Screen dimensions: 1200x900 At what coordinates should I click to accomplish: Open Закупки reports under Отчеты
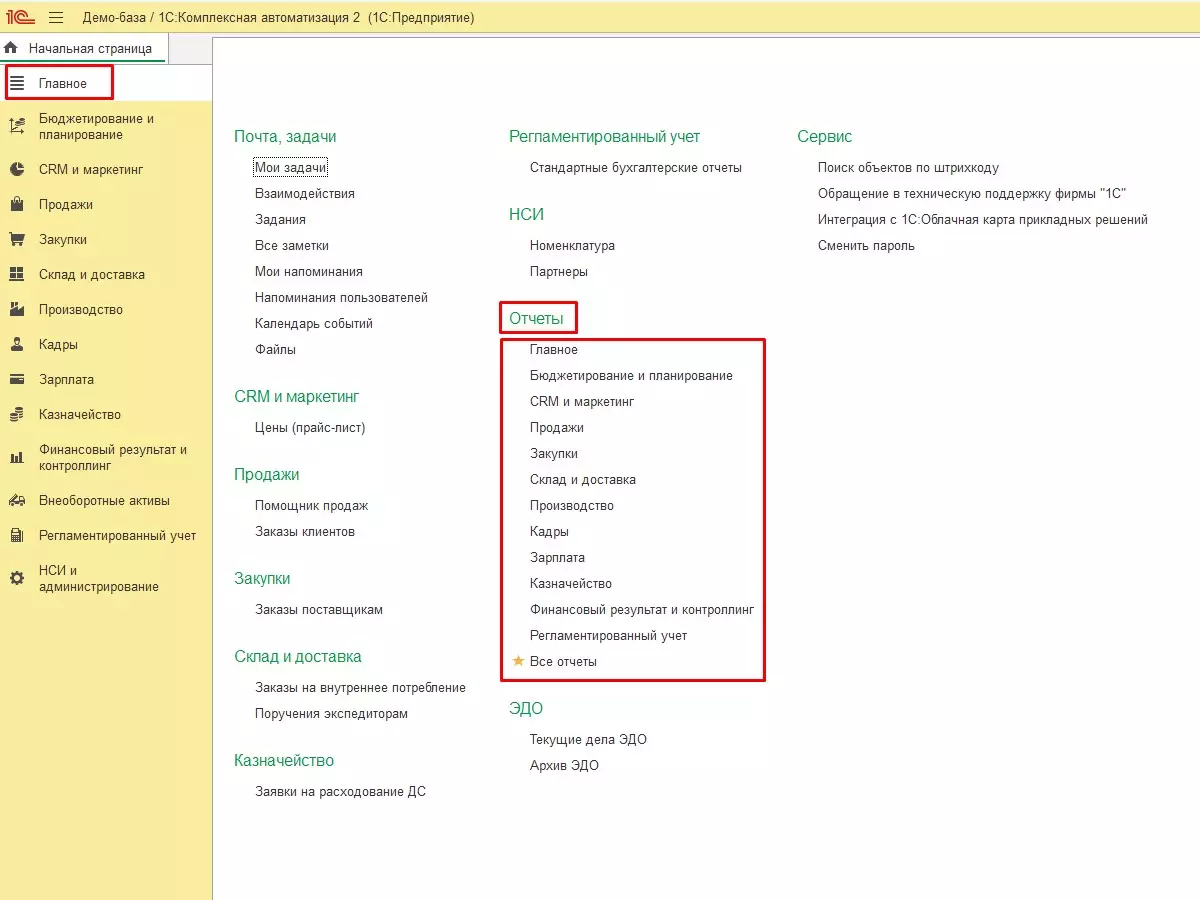[x=554, y=454]
